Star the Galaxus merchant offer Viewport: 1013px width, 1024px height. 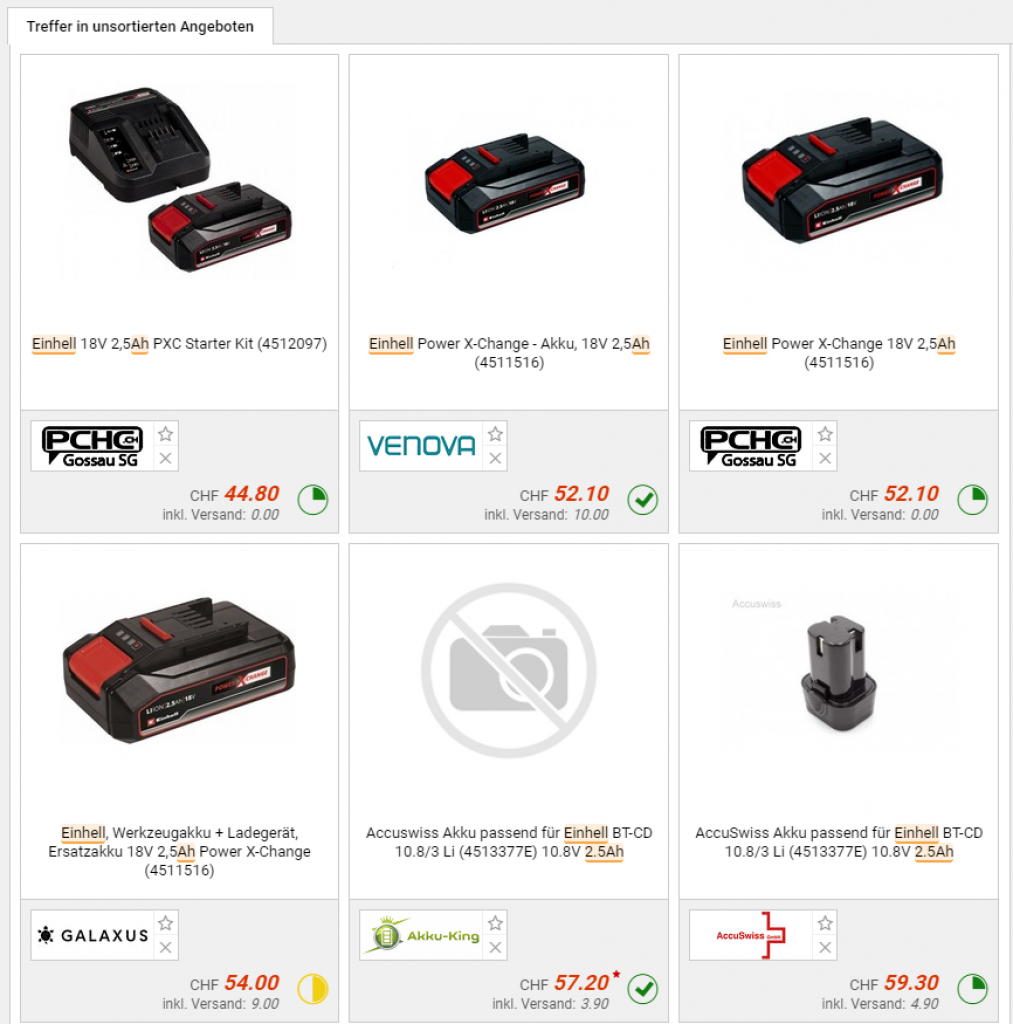point(165,923)
